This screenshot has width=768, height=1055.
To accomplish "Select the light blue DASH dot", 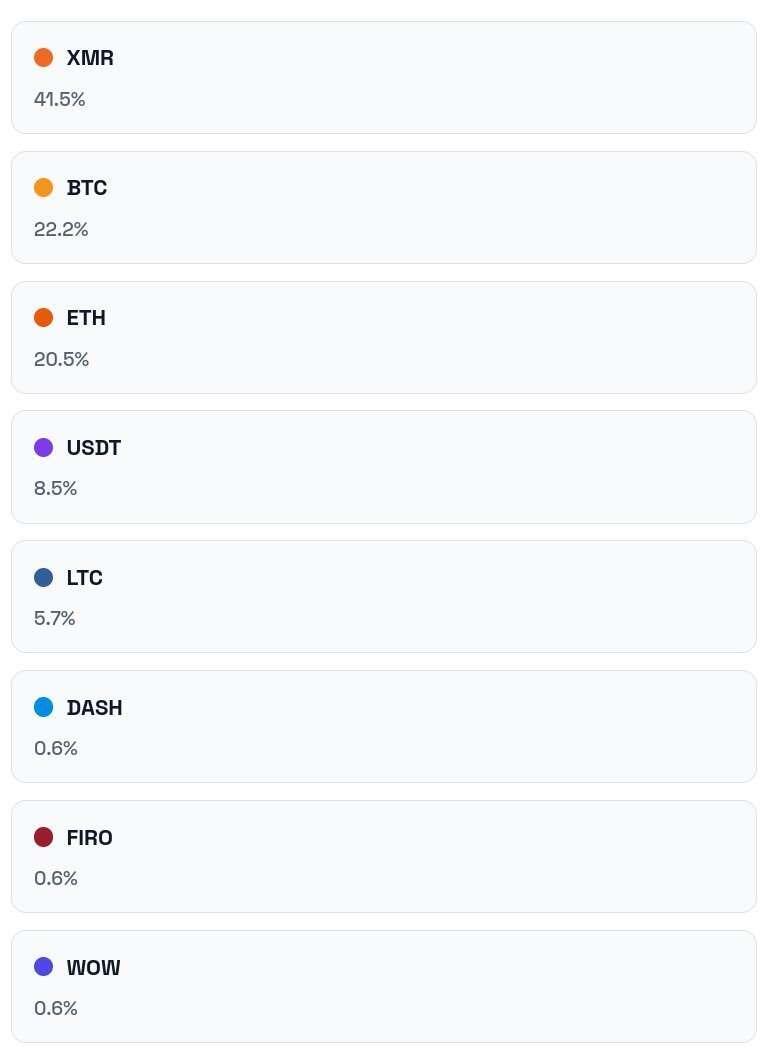I will [43, 707].
